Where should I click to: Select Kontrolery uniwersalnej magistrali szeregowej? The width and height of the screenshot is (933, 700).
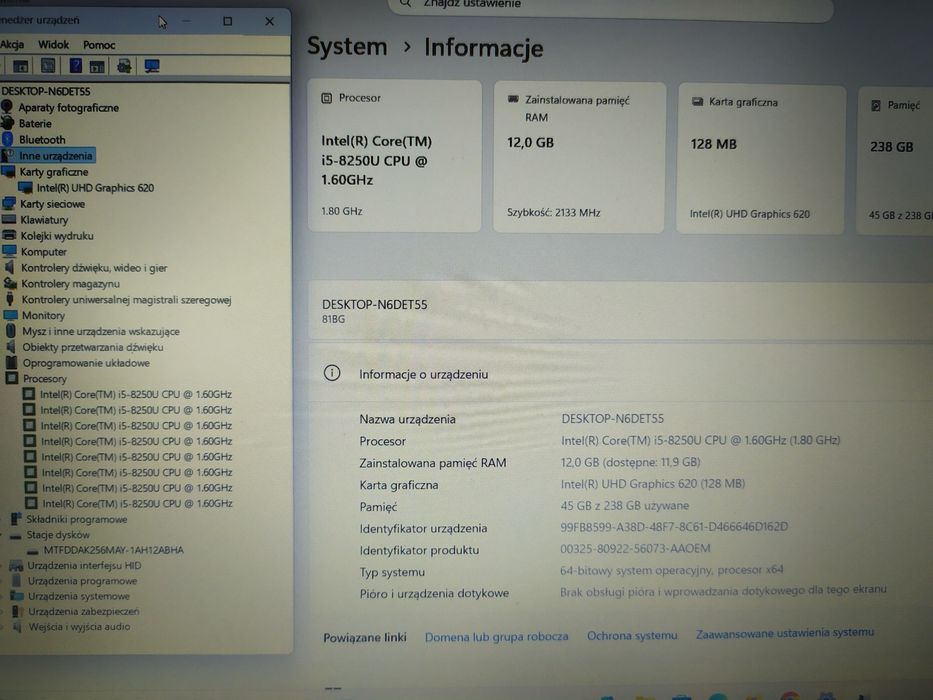[126, 300]
